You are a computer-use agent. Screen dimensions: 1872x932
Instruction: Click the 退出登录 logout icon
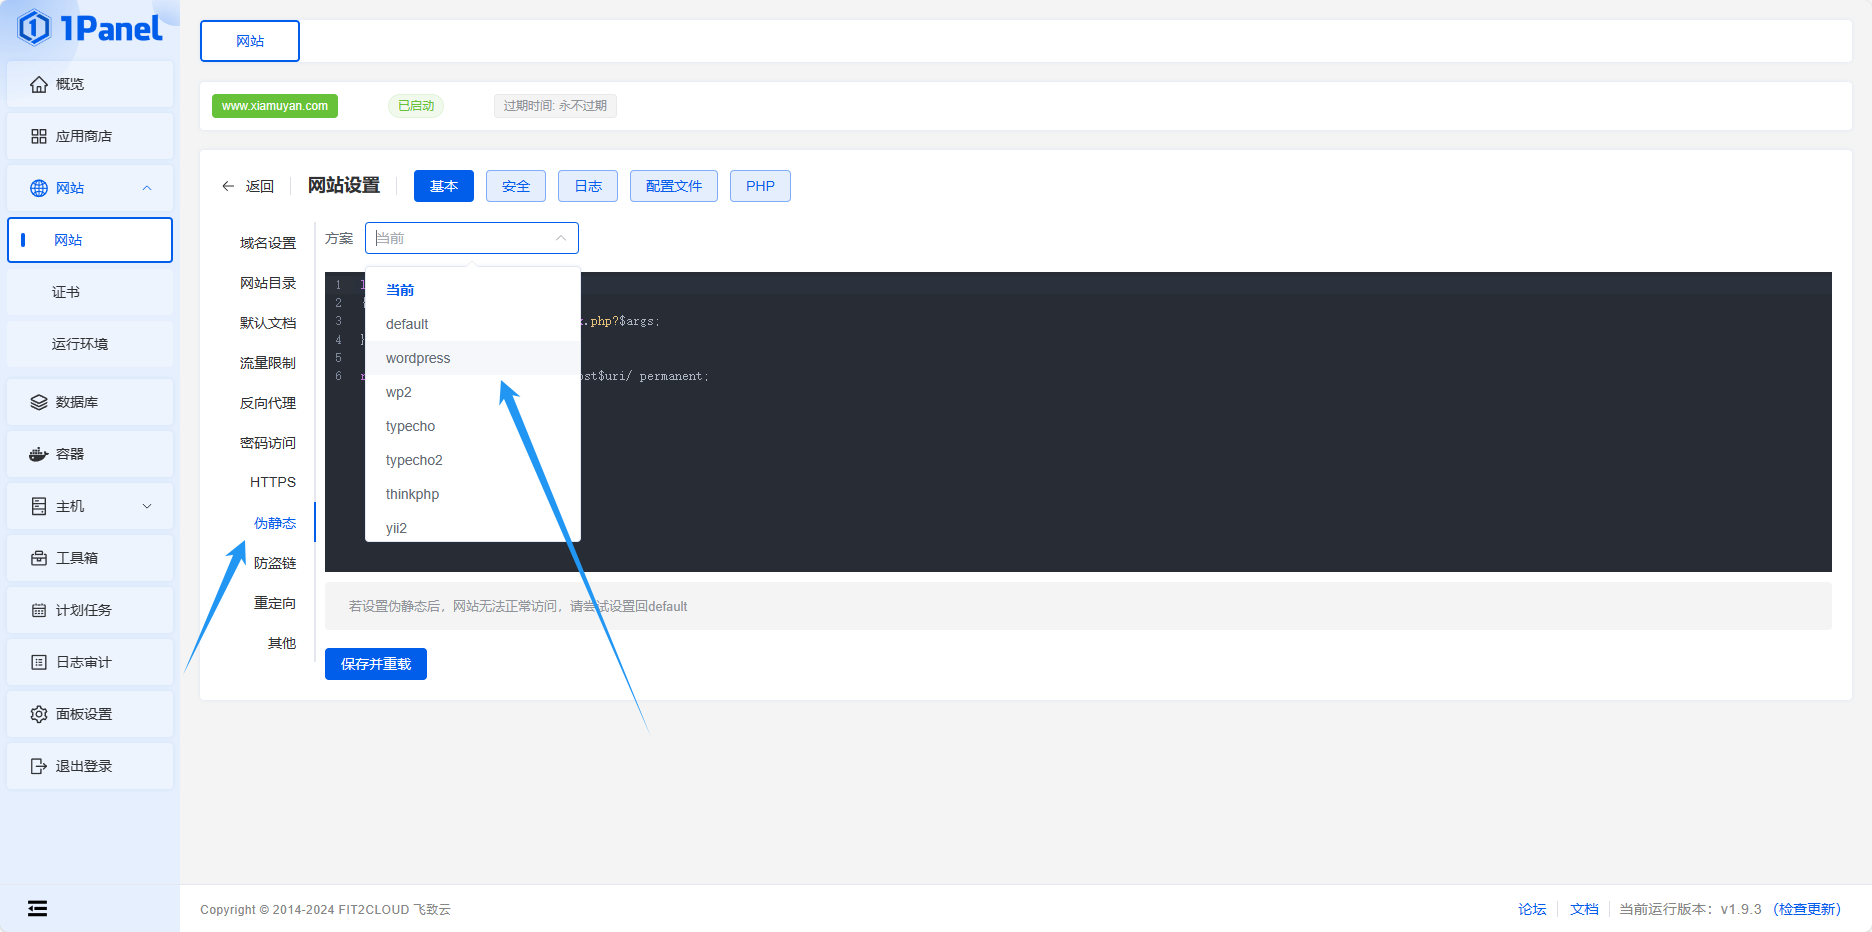pos(39,766)
